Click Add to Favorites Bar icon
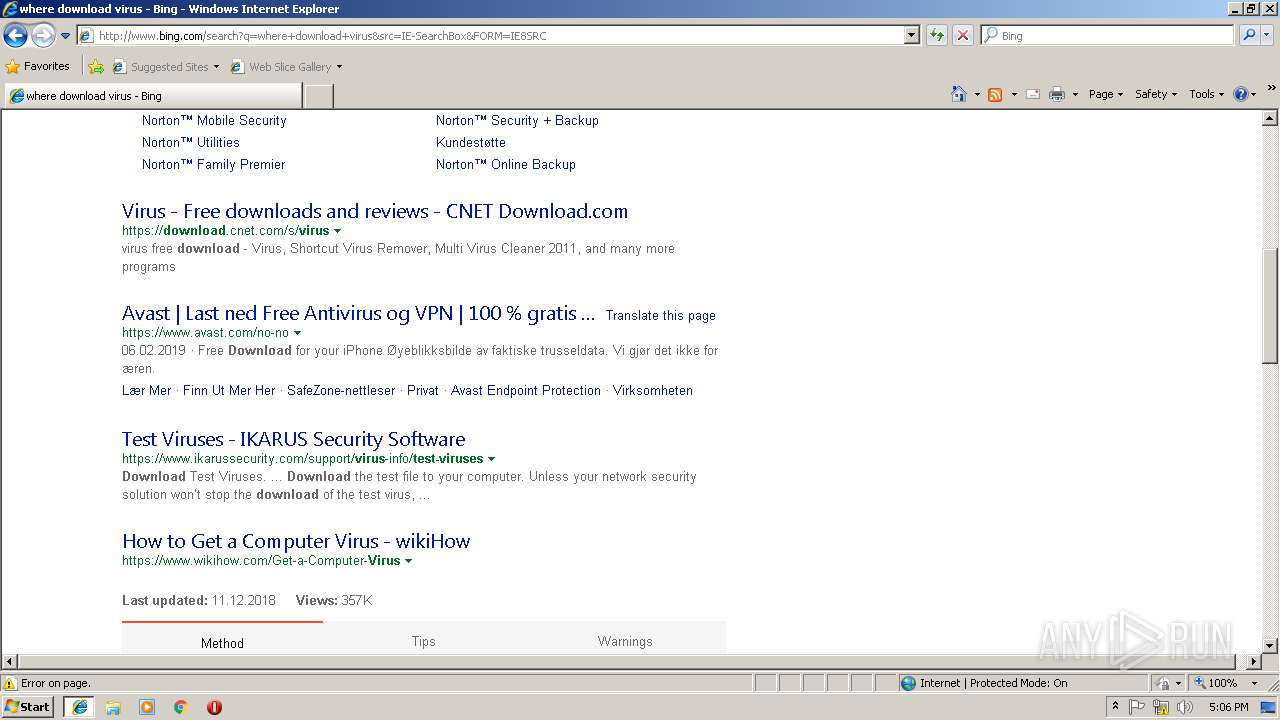This screenshot has width=1280, height=720. 96,67
